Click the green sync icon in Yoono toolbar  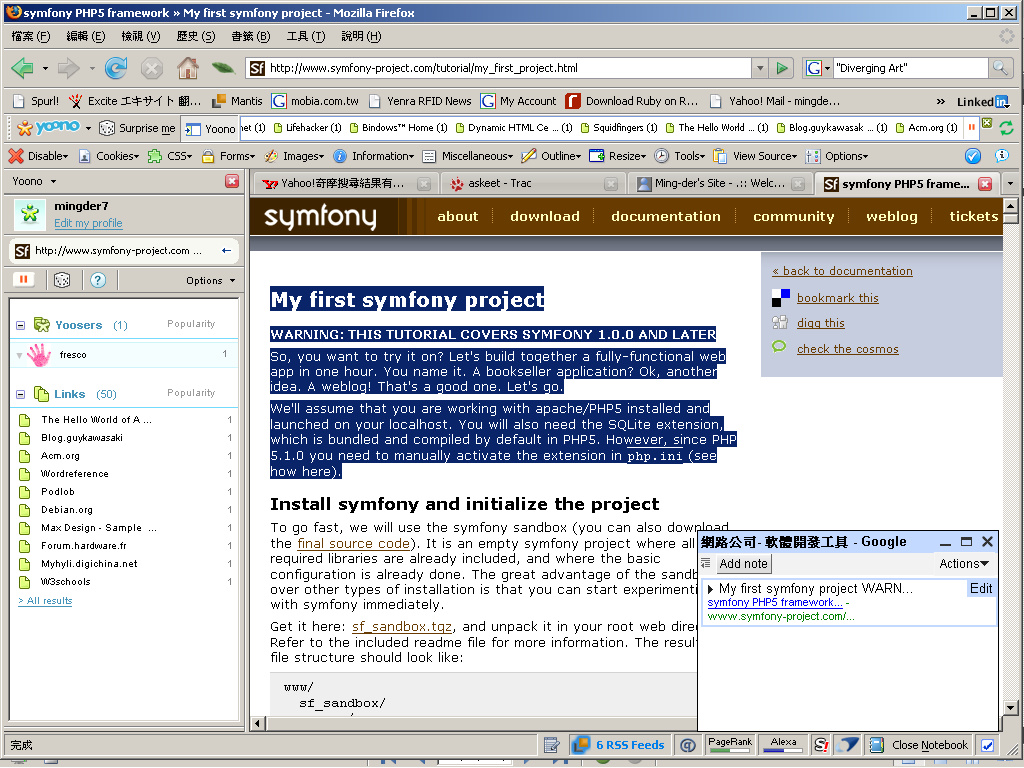(x=1006, y=128)
